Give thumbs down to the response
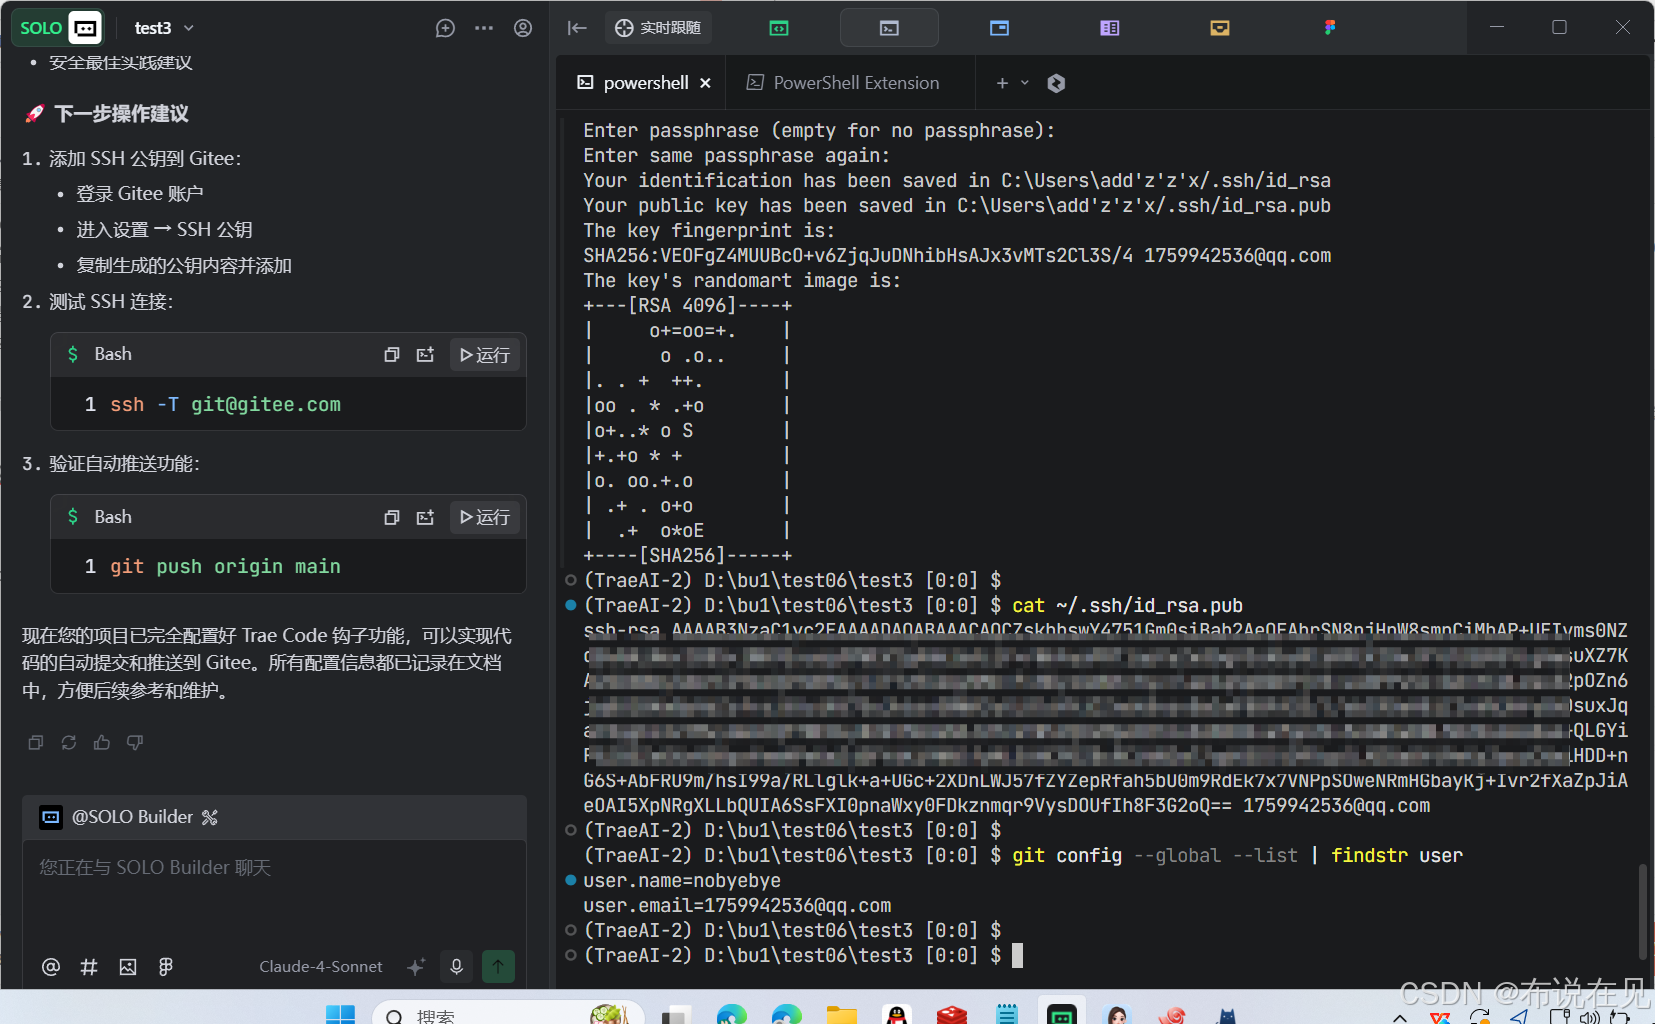 [135, 742]
